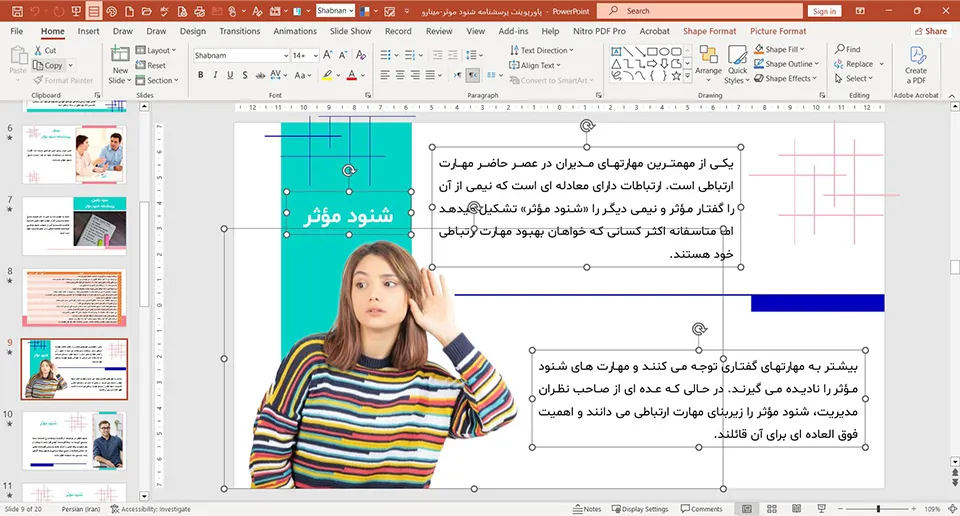
Task: Open Align Text dropdown
Action: click(x=535, y=65)
